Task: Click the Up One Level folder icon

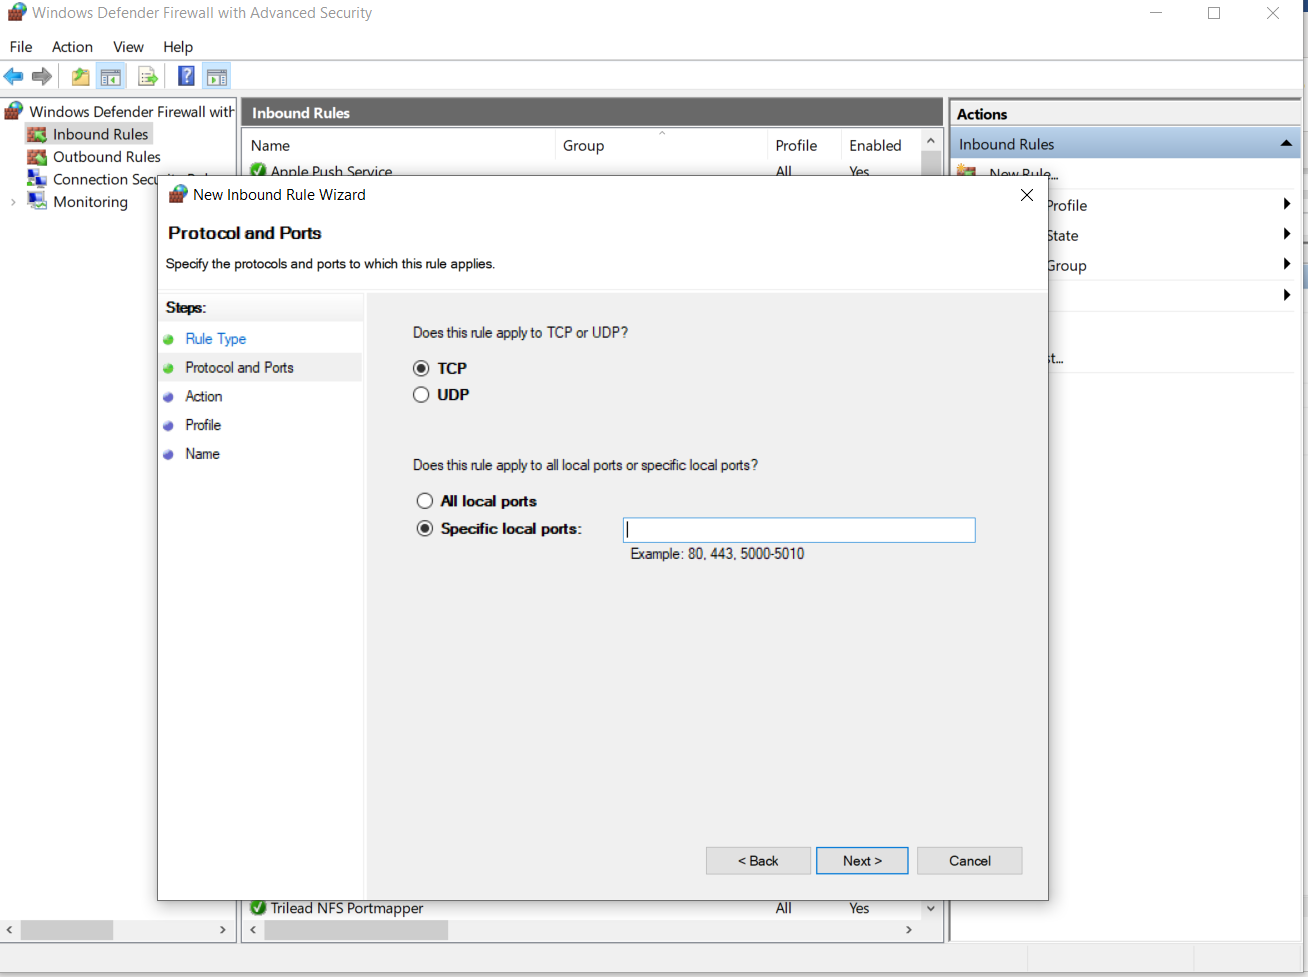Action: 80,77
